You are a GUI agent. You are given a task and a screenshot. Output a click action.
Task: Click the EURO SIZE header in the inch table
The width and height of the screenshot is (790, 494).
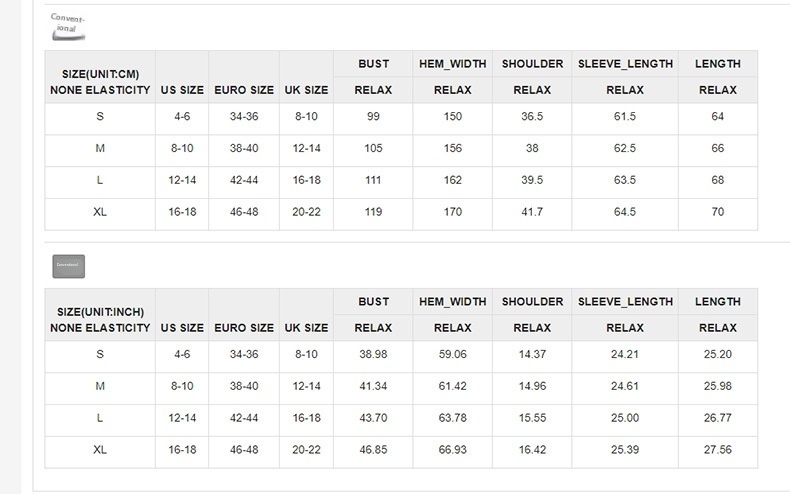(244, 328)
